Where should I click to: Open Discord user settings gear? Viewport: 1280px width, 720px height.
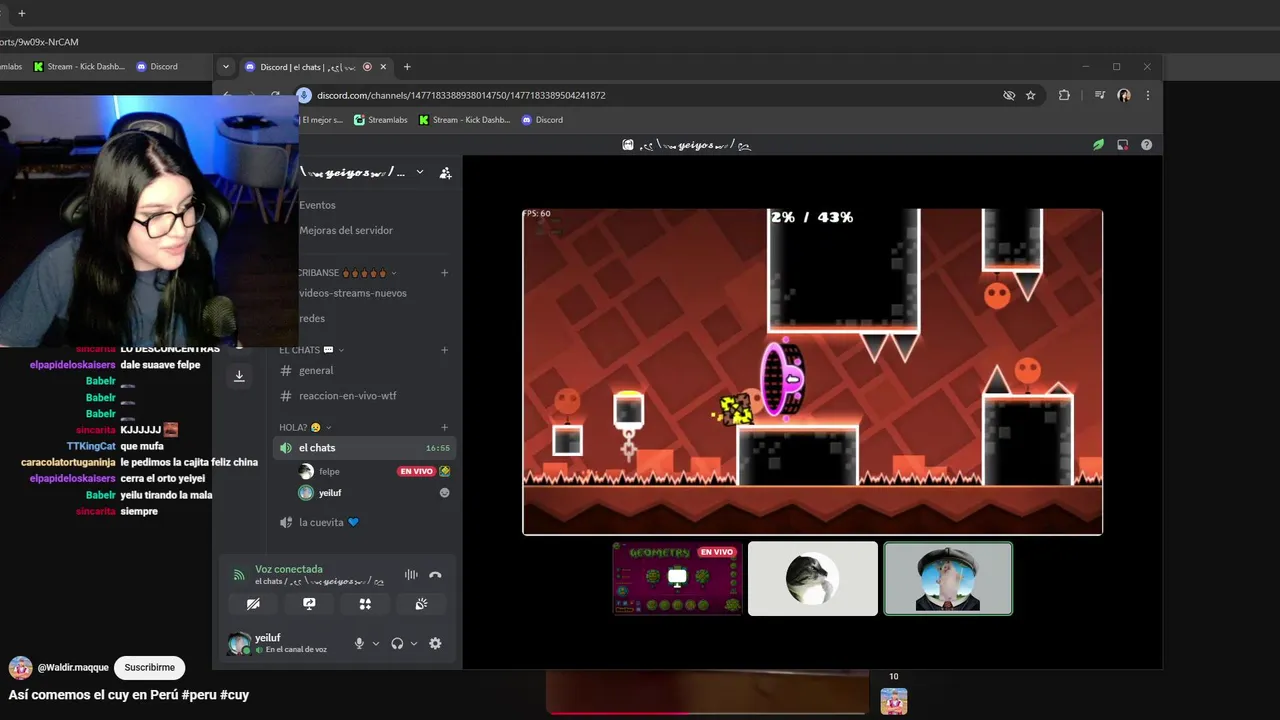[435, 644]
